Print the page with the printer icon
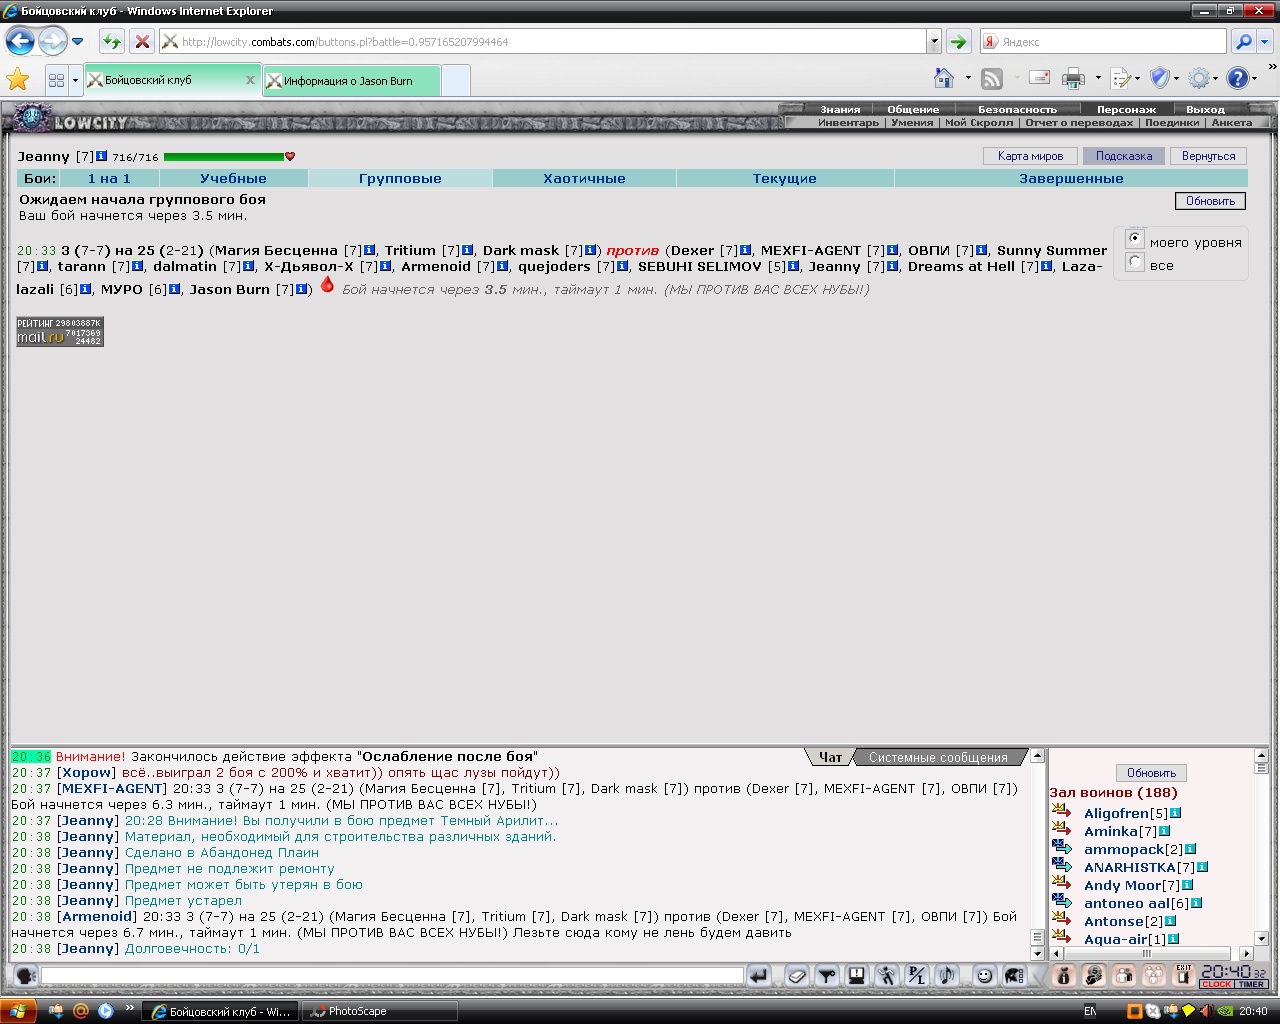 coord(1074,78)
